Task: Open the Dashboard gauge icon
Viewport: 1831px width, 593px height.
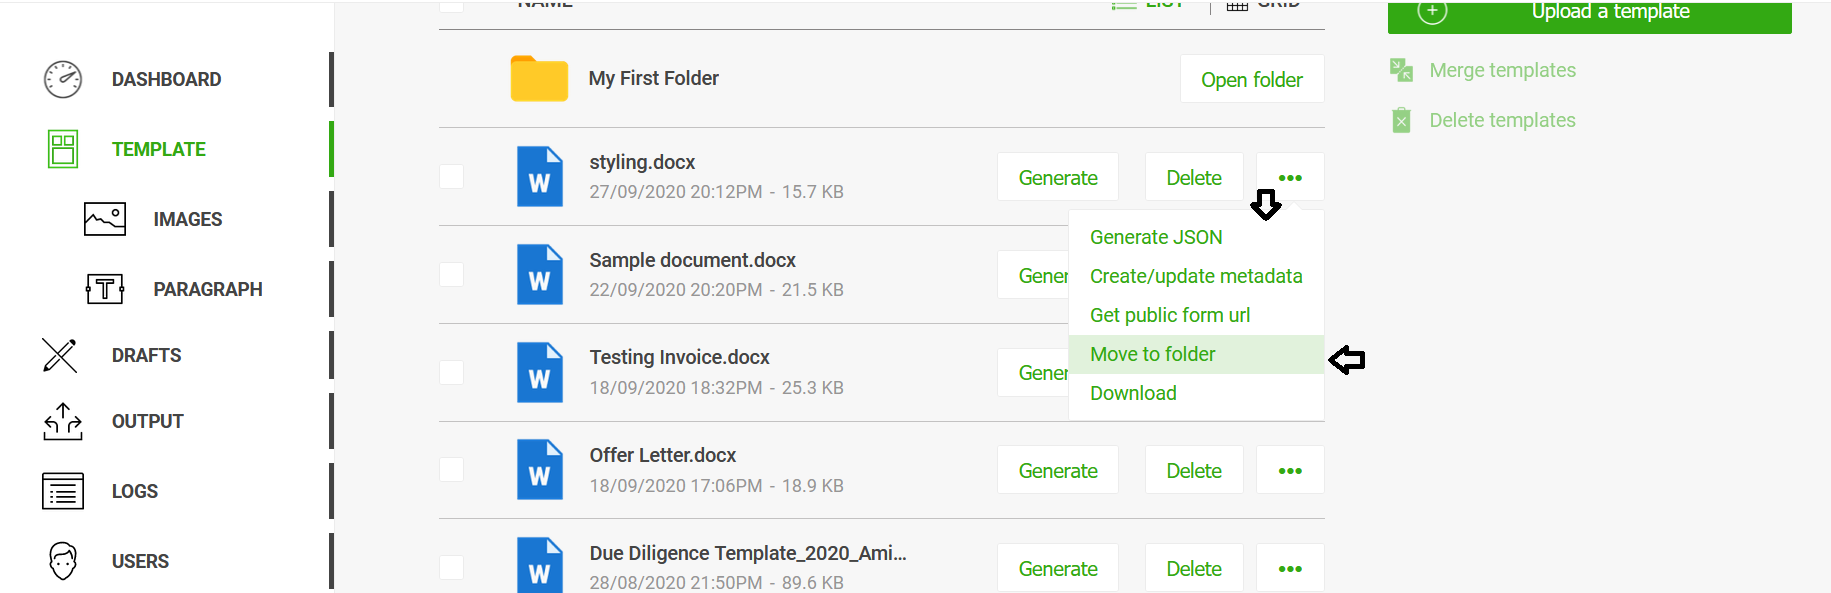Action: tap(63, 80)
